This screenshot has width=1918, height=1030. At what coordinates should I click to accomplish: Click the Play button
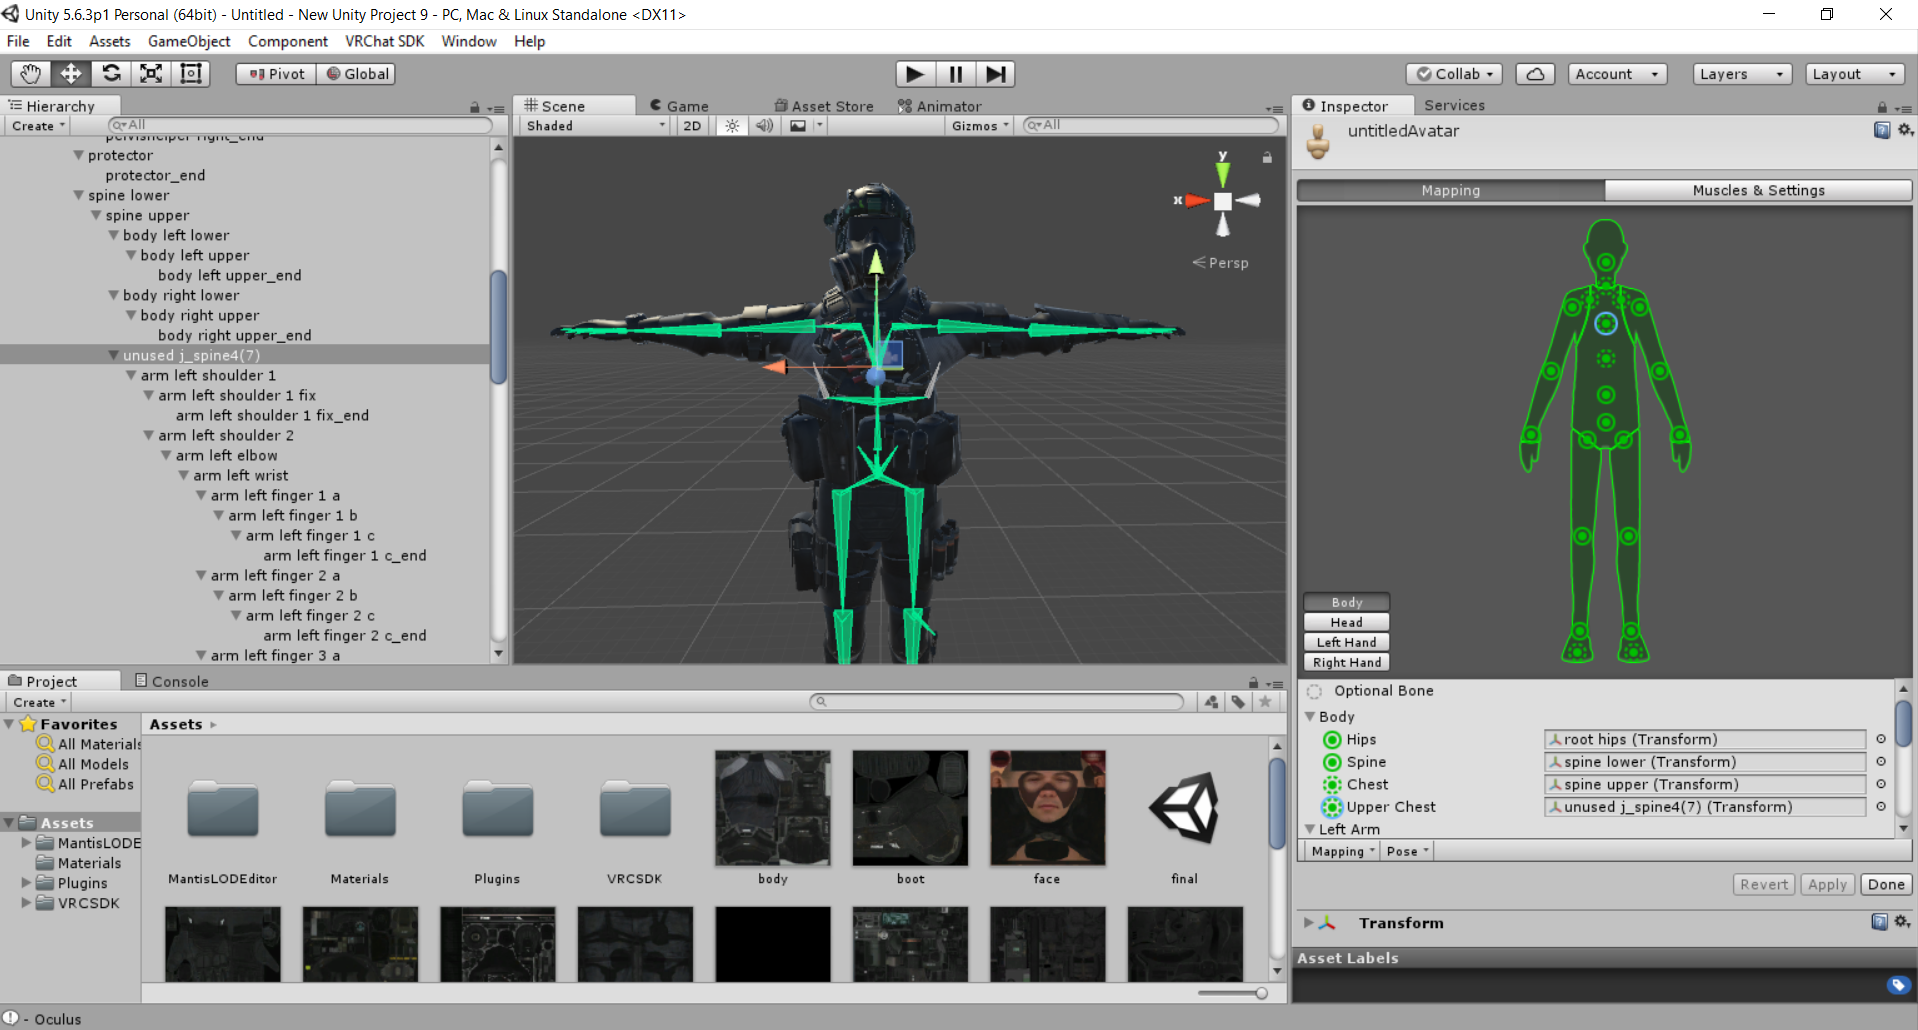tap(915, 74)
